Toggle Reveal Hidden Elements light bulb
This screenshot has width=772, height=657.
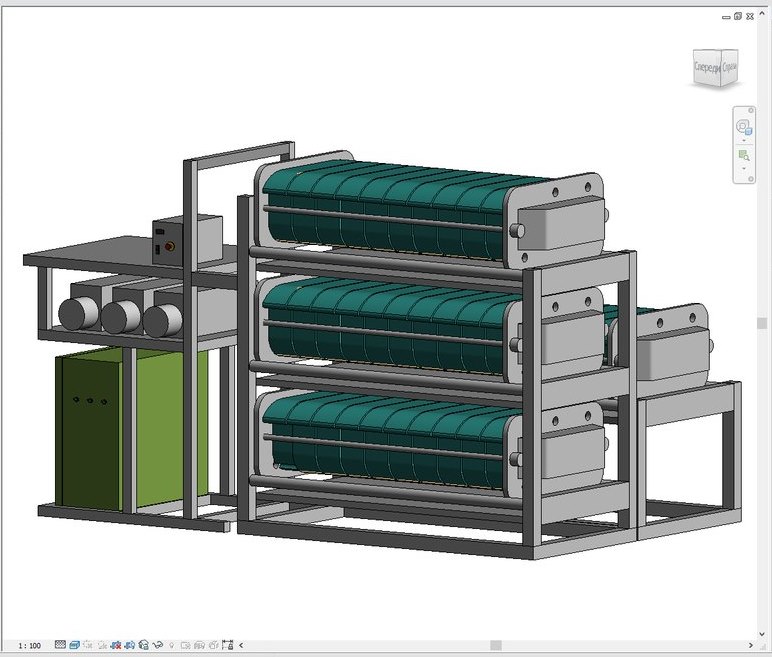click(x=172, y=646)
